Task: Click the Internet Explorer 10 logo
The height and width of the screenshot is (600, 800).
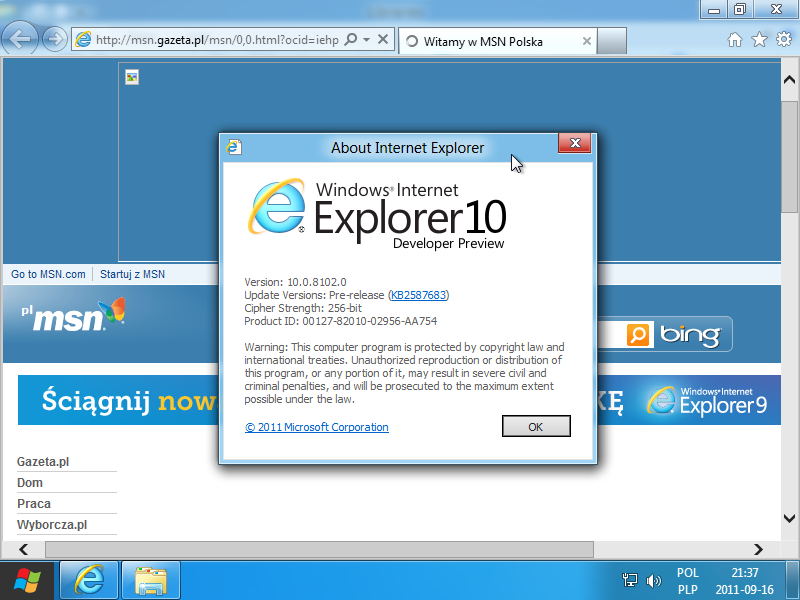Action: [x=377, y=214]
